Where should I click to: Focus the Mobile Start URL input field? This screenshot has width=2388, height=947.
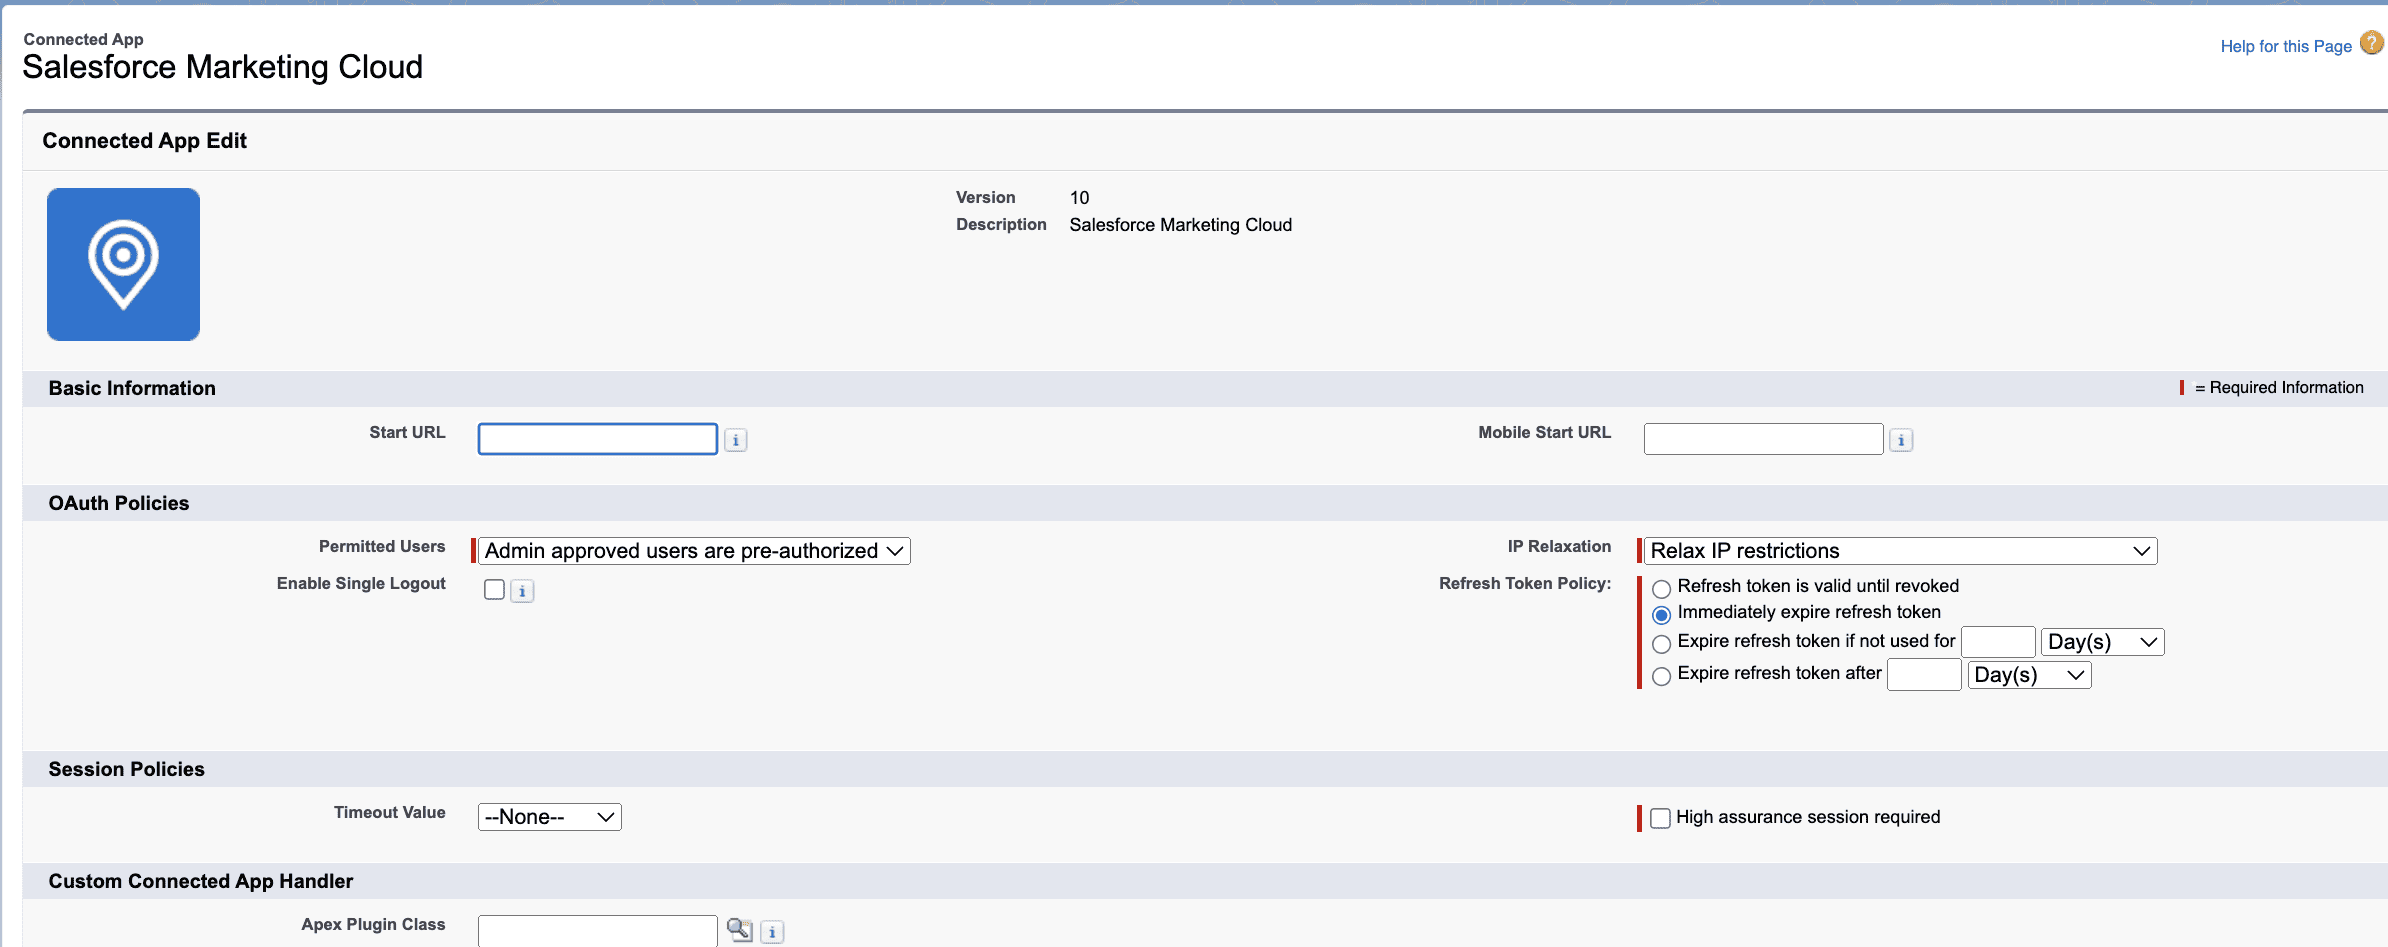click(1763, 439)
